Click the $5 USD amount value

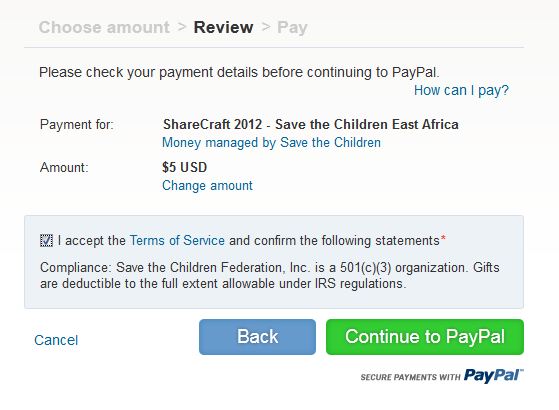click(184, 167)
